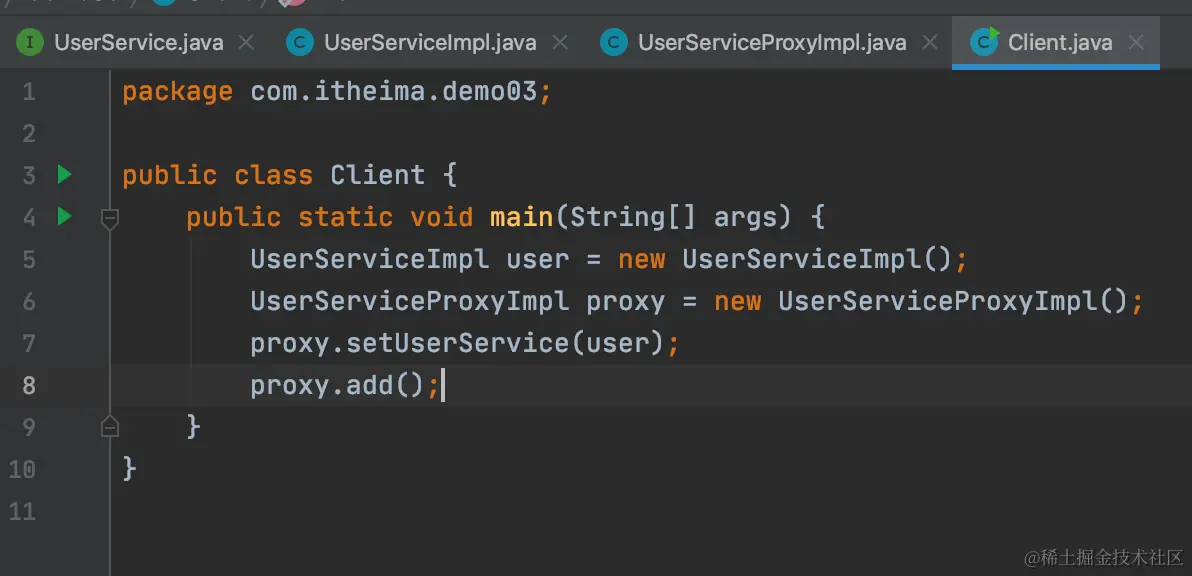
Task: Click the interface icon on UserService.java tab
Action: click(x=30, y=43)
